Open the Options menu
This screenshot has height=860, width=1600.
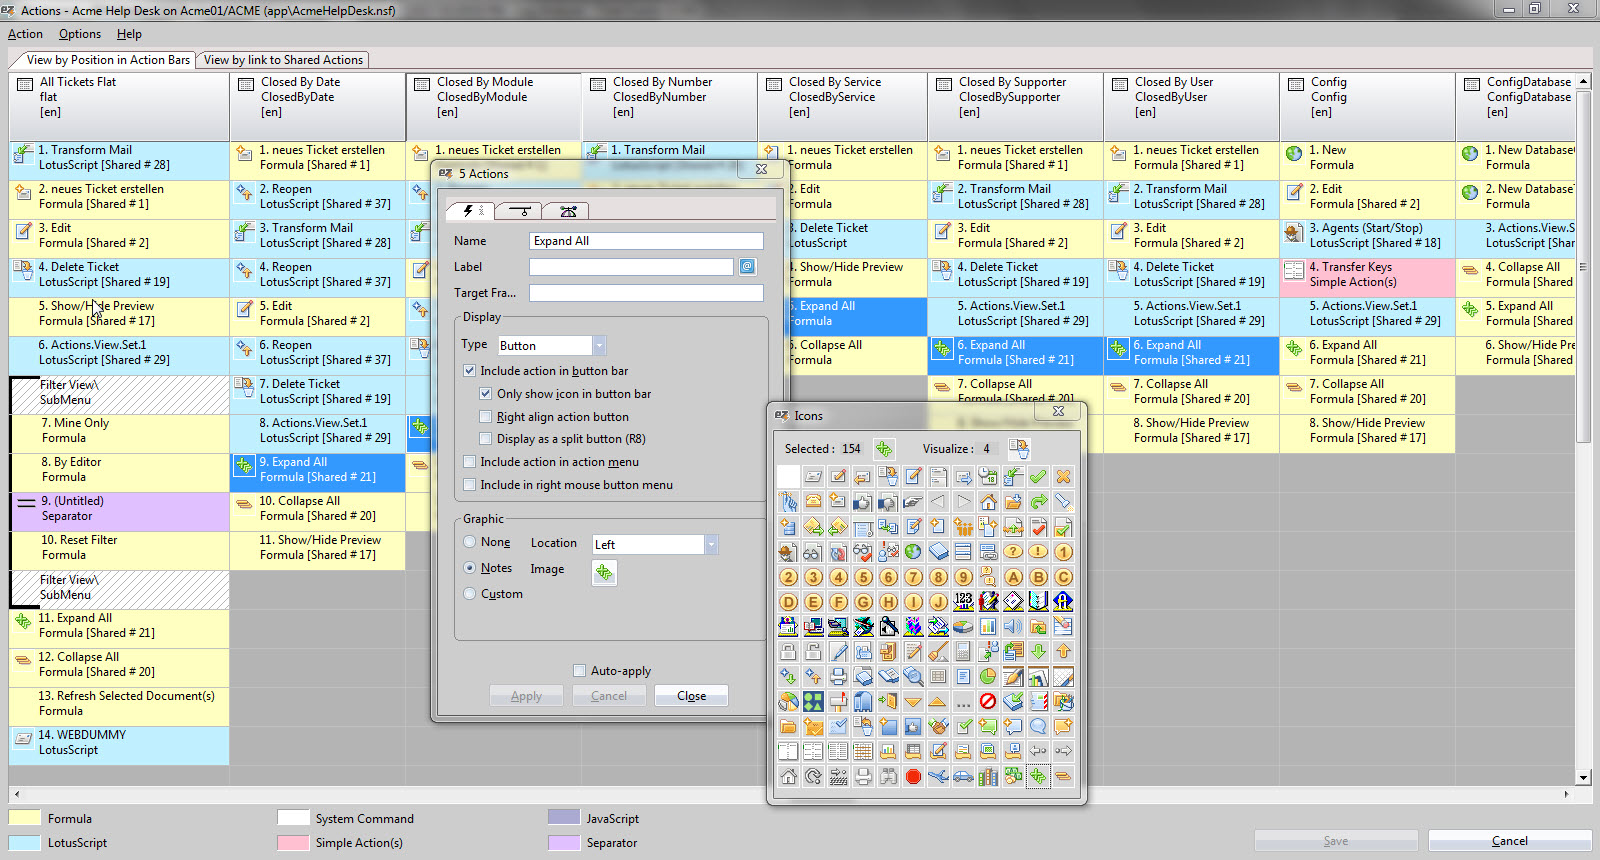point(80,33)
